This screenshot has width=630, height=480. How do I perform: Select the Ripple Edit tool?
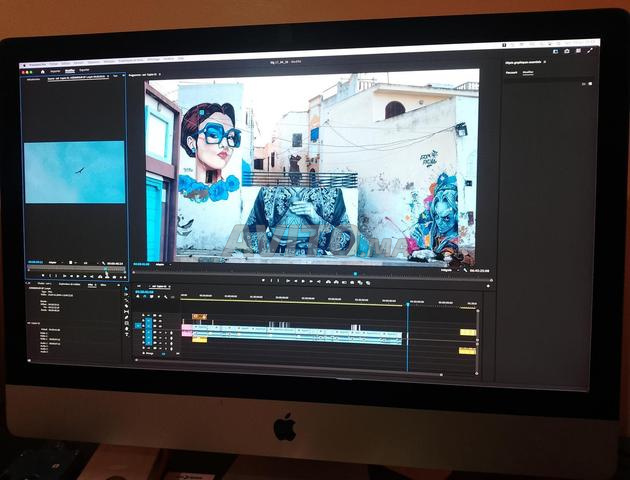[126, 300]
